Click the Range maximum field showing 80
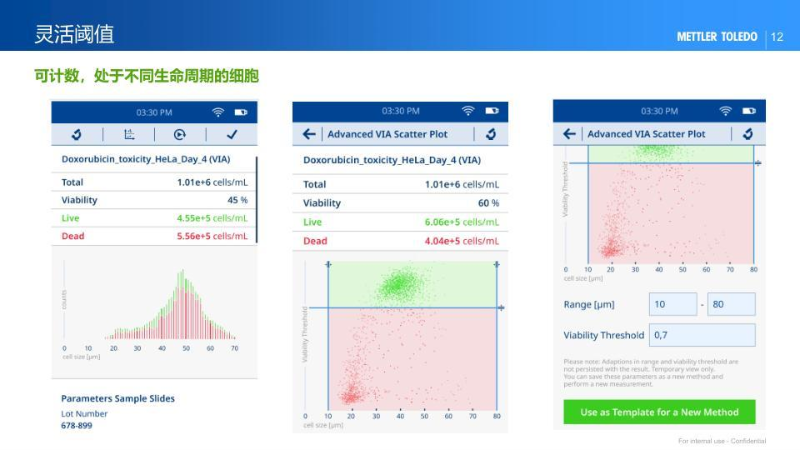 [x=730, y=304]
